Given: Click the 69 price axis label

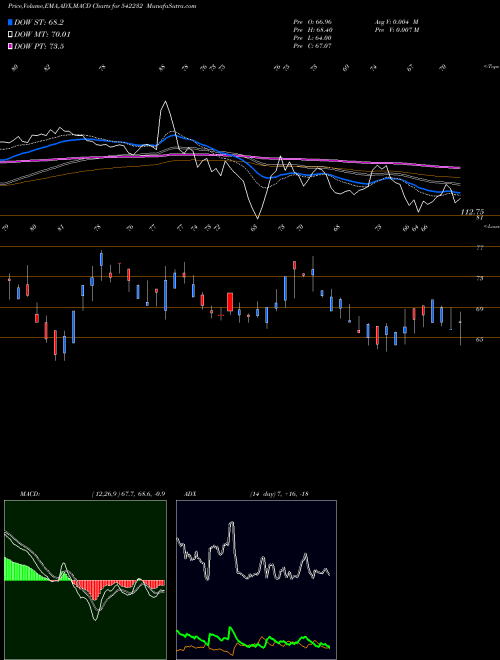Looking at the screenshot, I should (479, 309).
